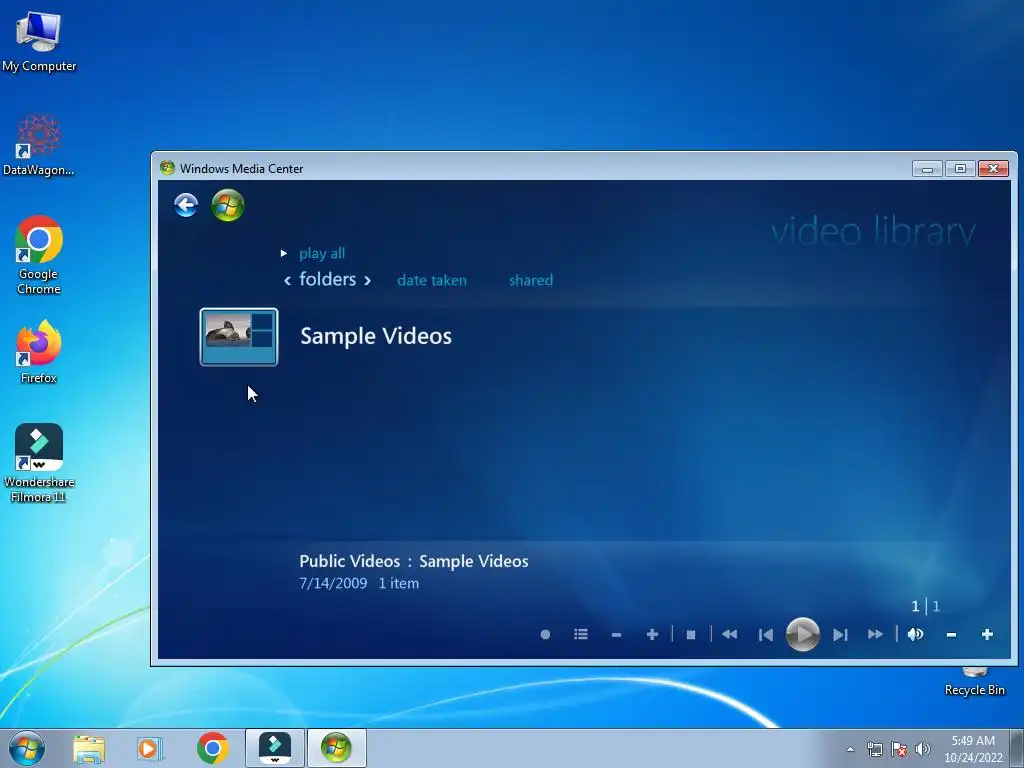Open the Recycle Bin on desktop
The width and height of the screenshot is (1024, 768).
click(974, 682)
